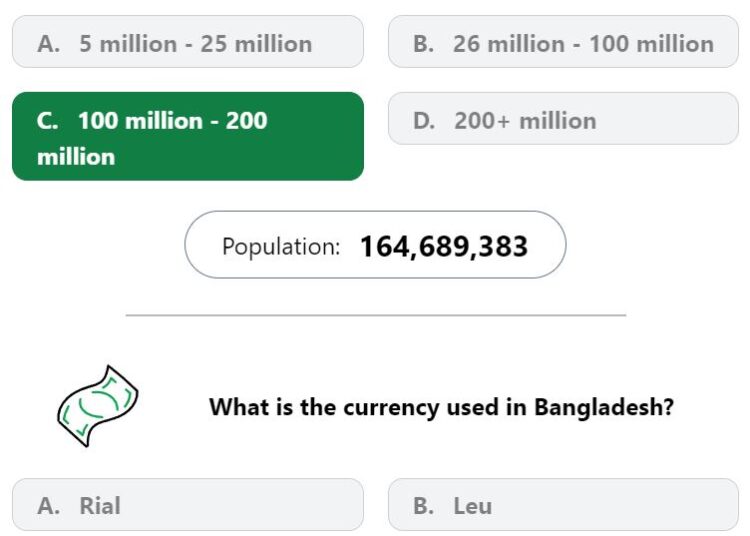Select answer B. Leu

coord(563,504)
